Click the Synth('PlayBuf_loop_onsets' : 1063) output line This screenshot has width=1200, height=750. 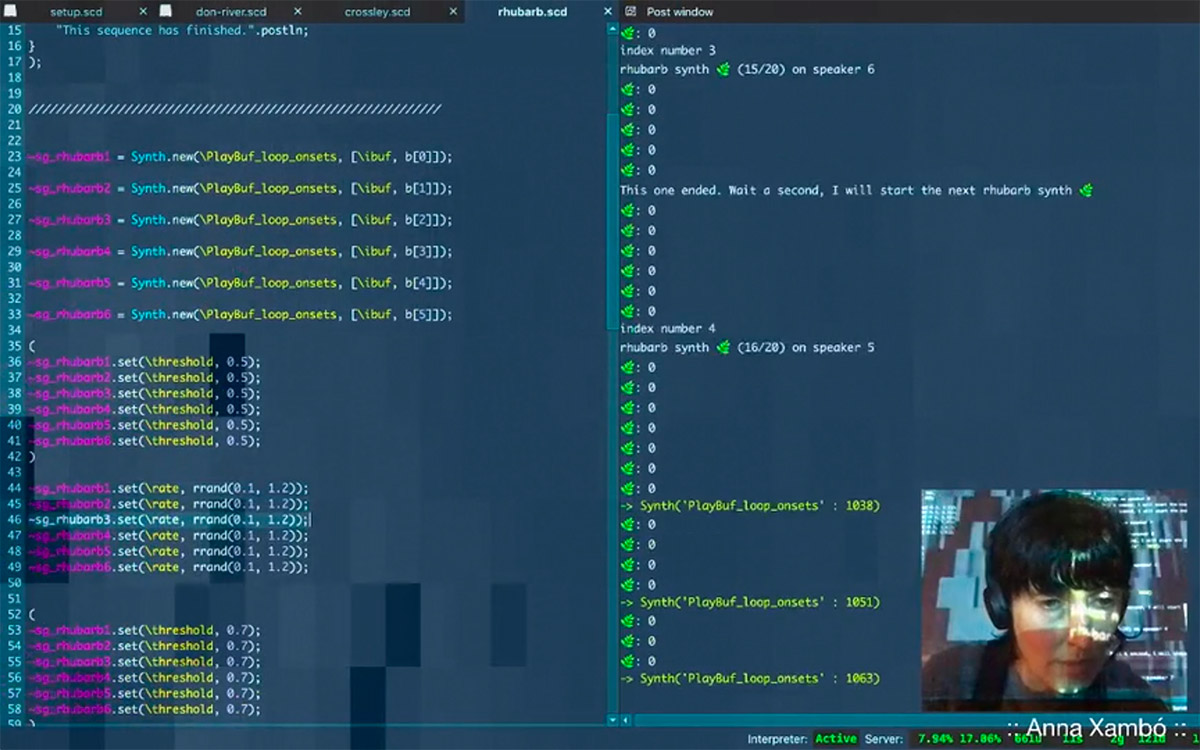(750, 678)
